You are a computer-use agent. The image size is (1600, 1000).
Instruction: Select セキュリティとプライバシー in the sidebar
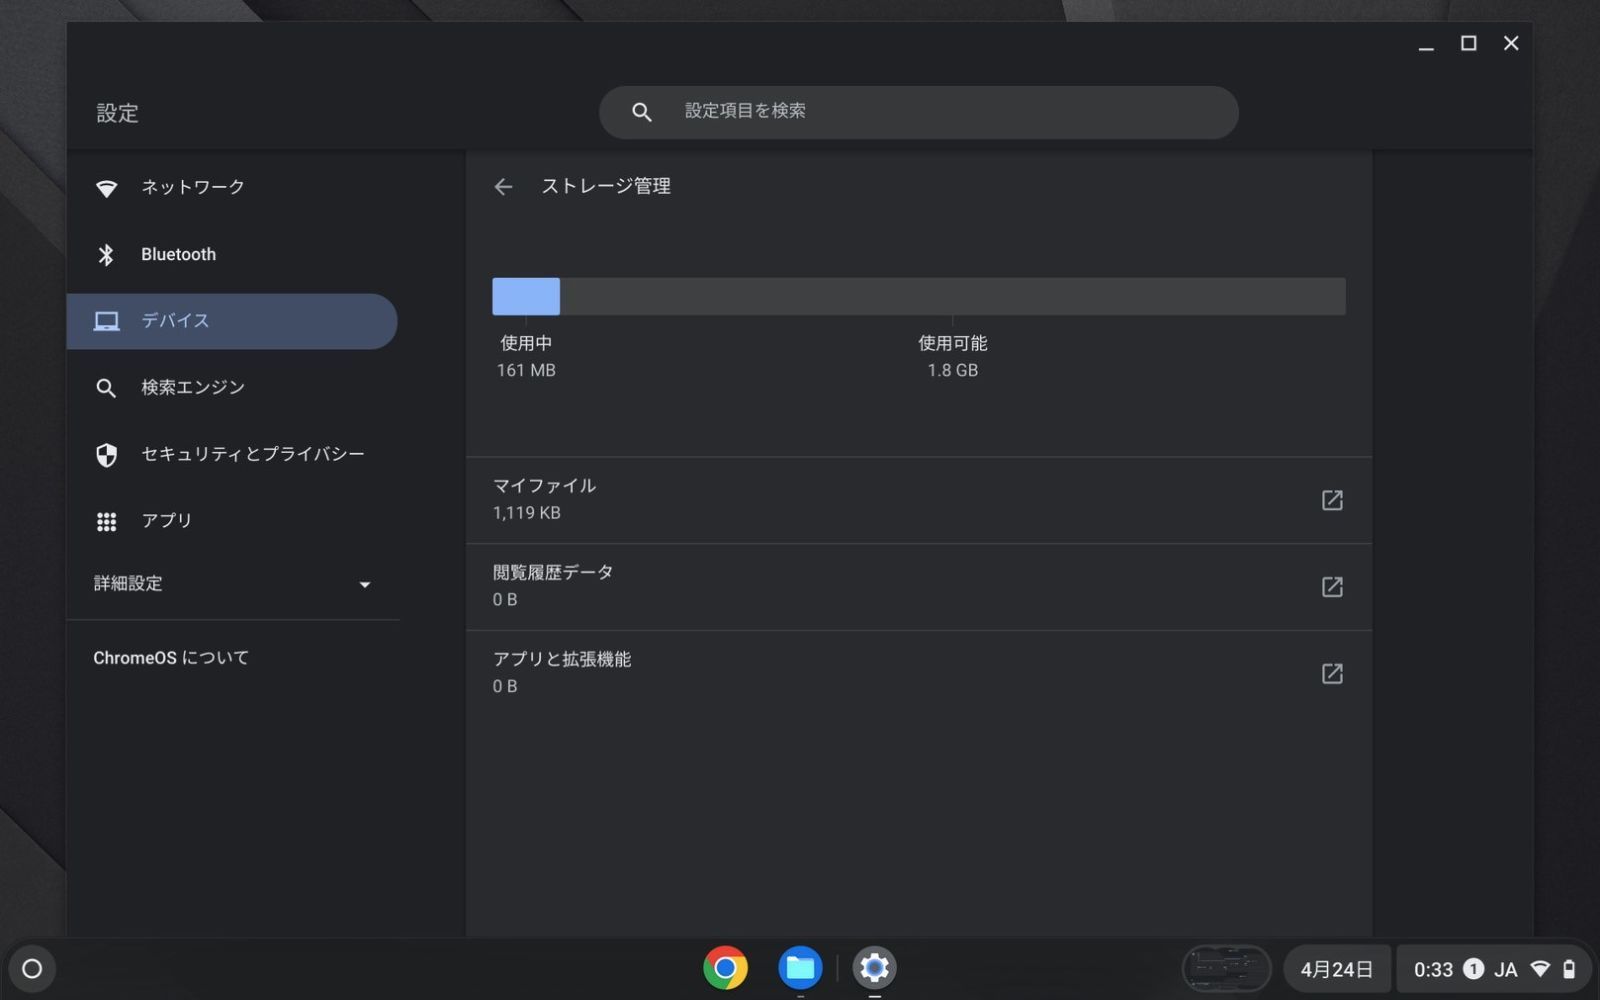coord(232,455)
